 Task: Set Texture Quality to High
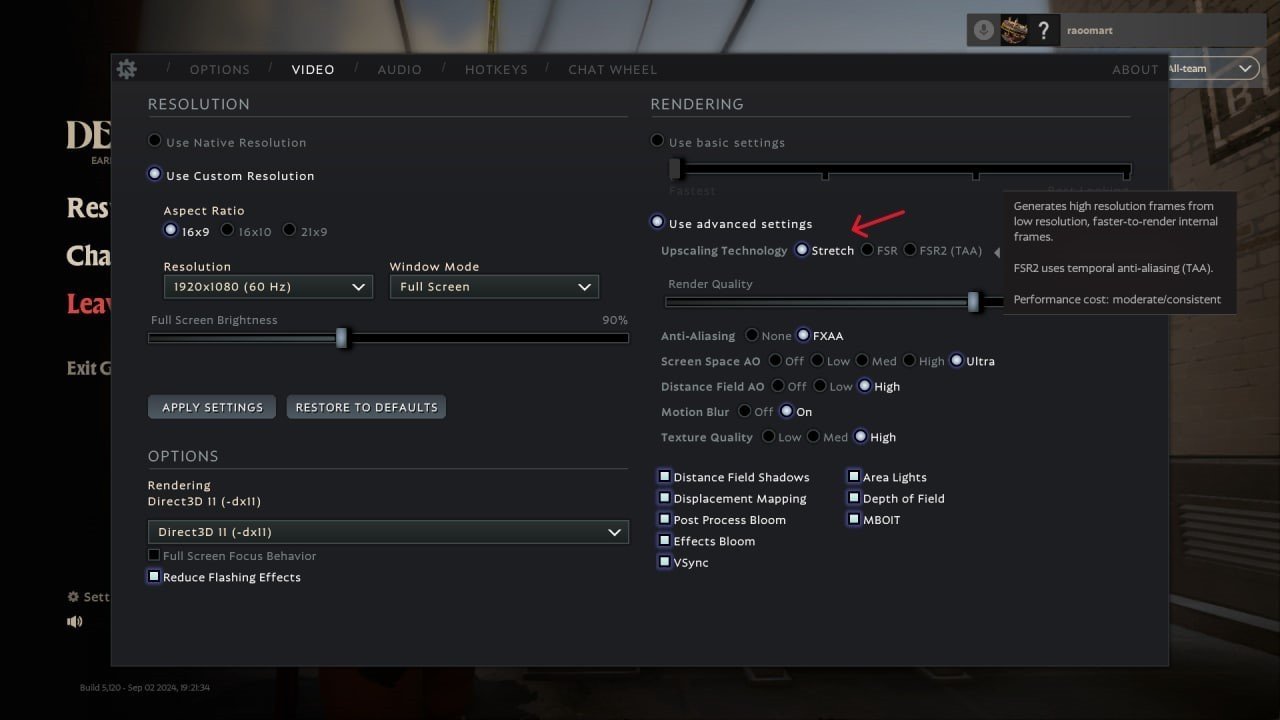(x=860, y=436)
